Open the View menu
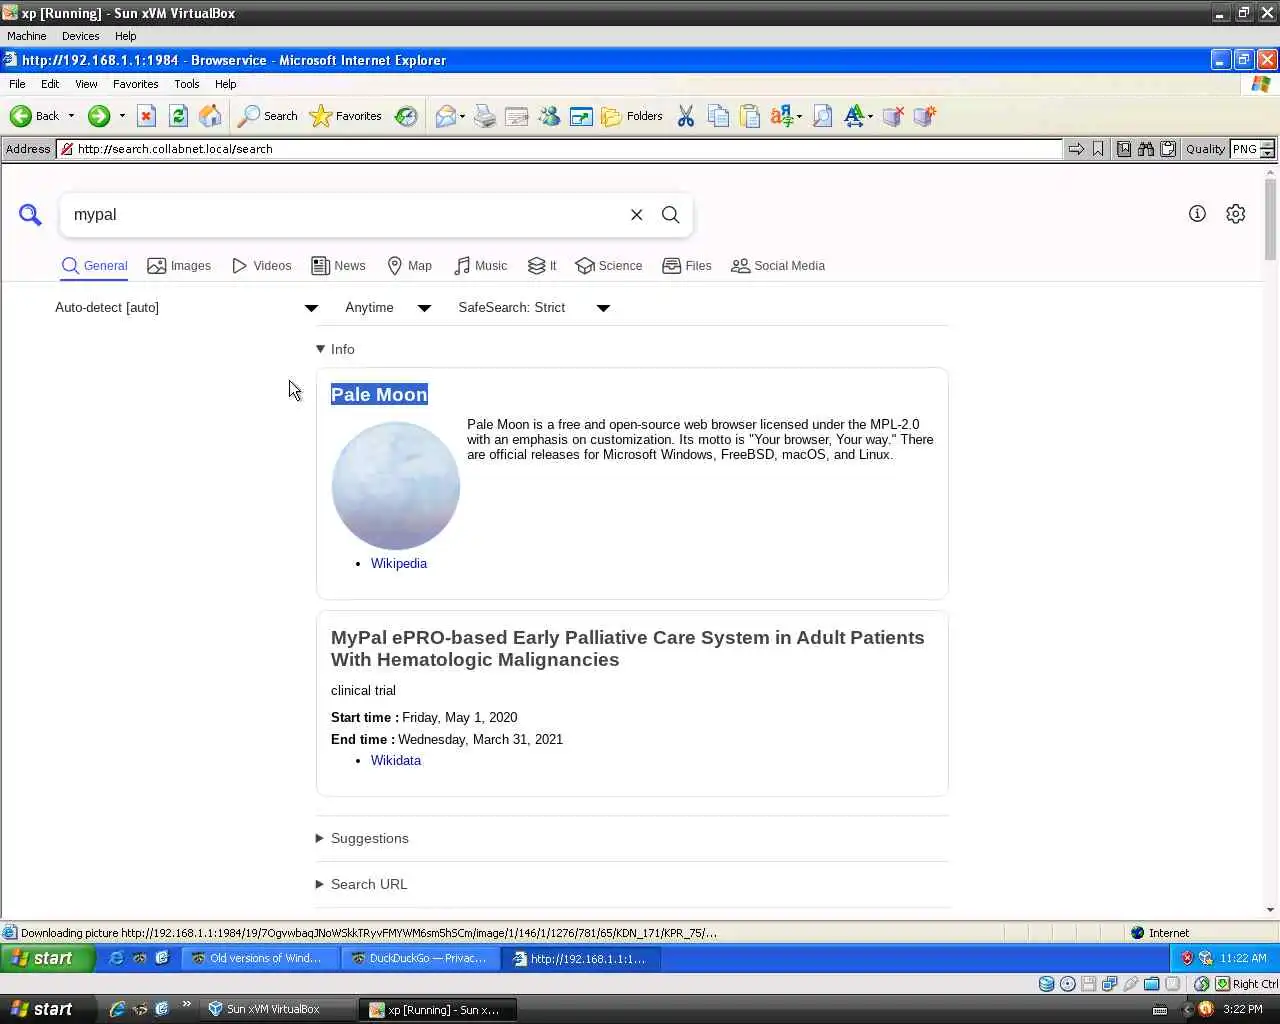Viewport: 1280px width, 1024px height. coord(86,84)
